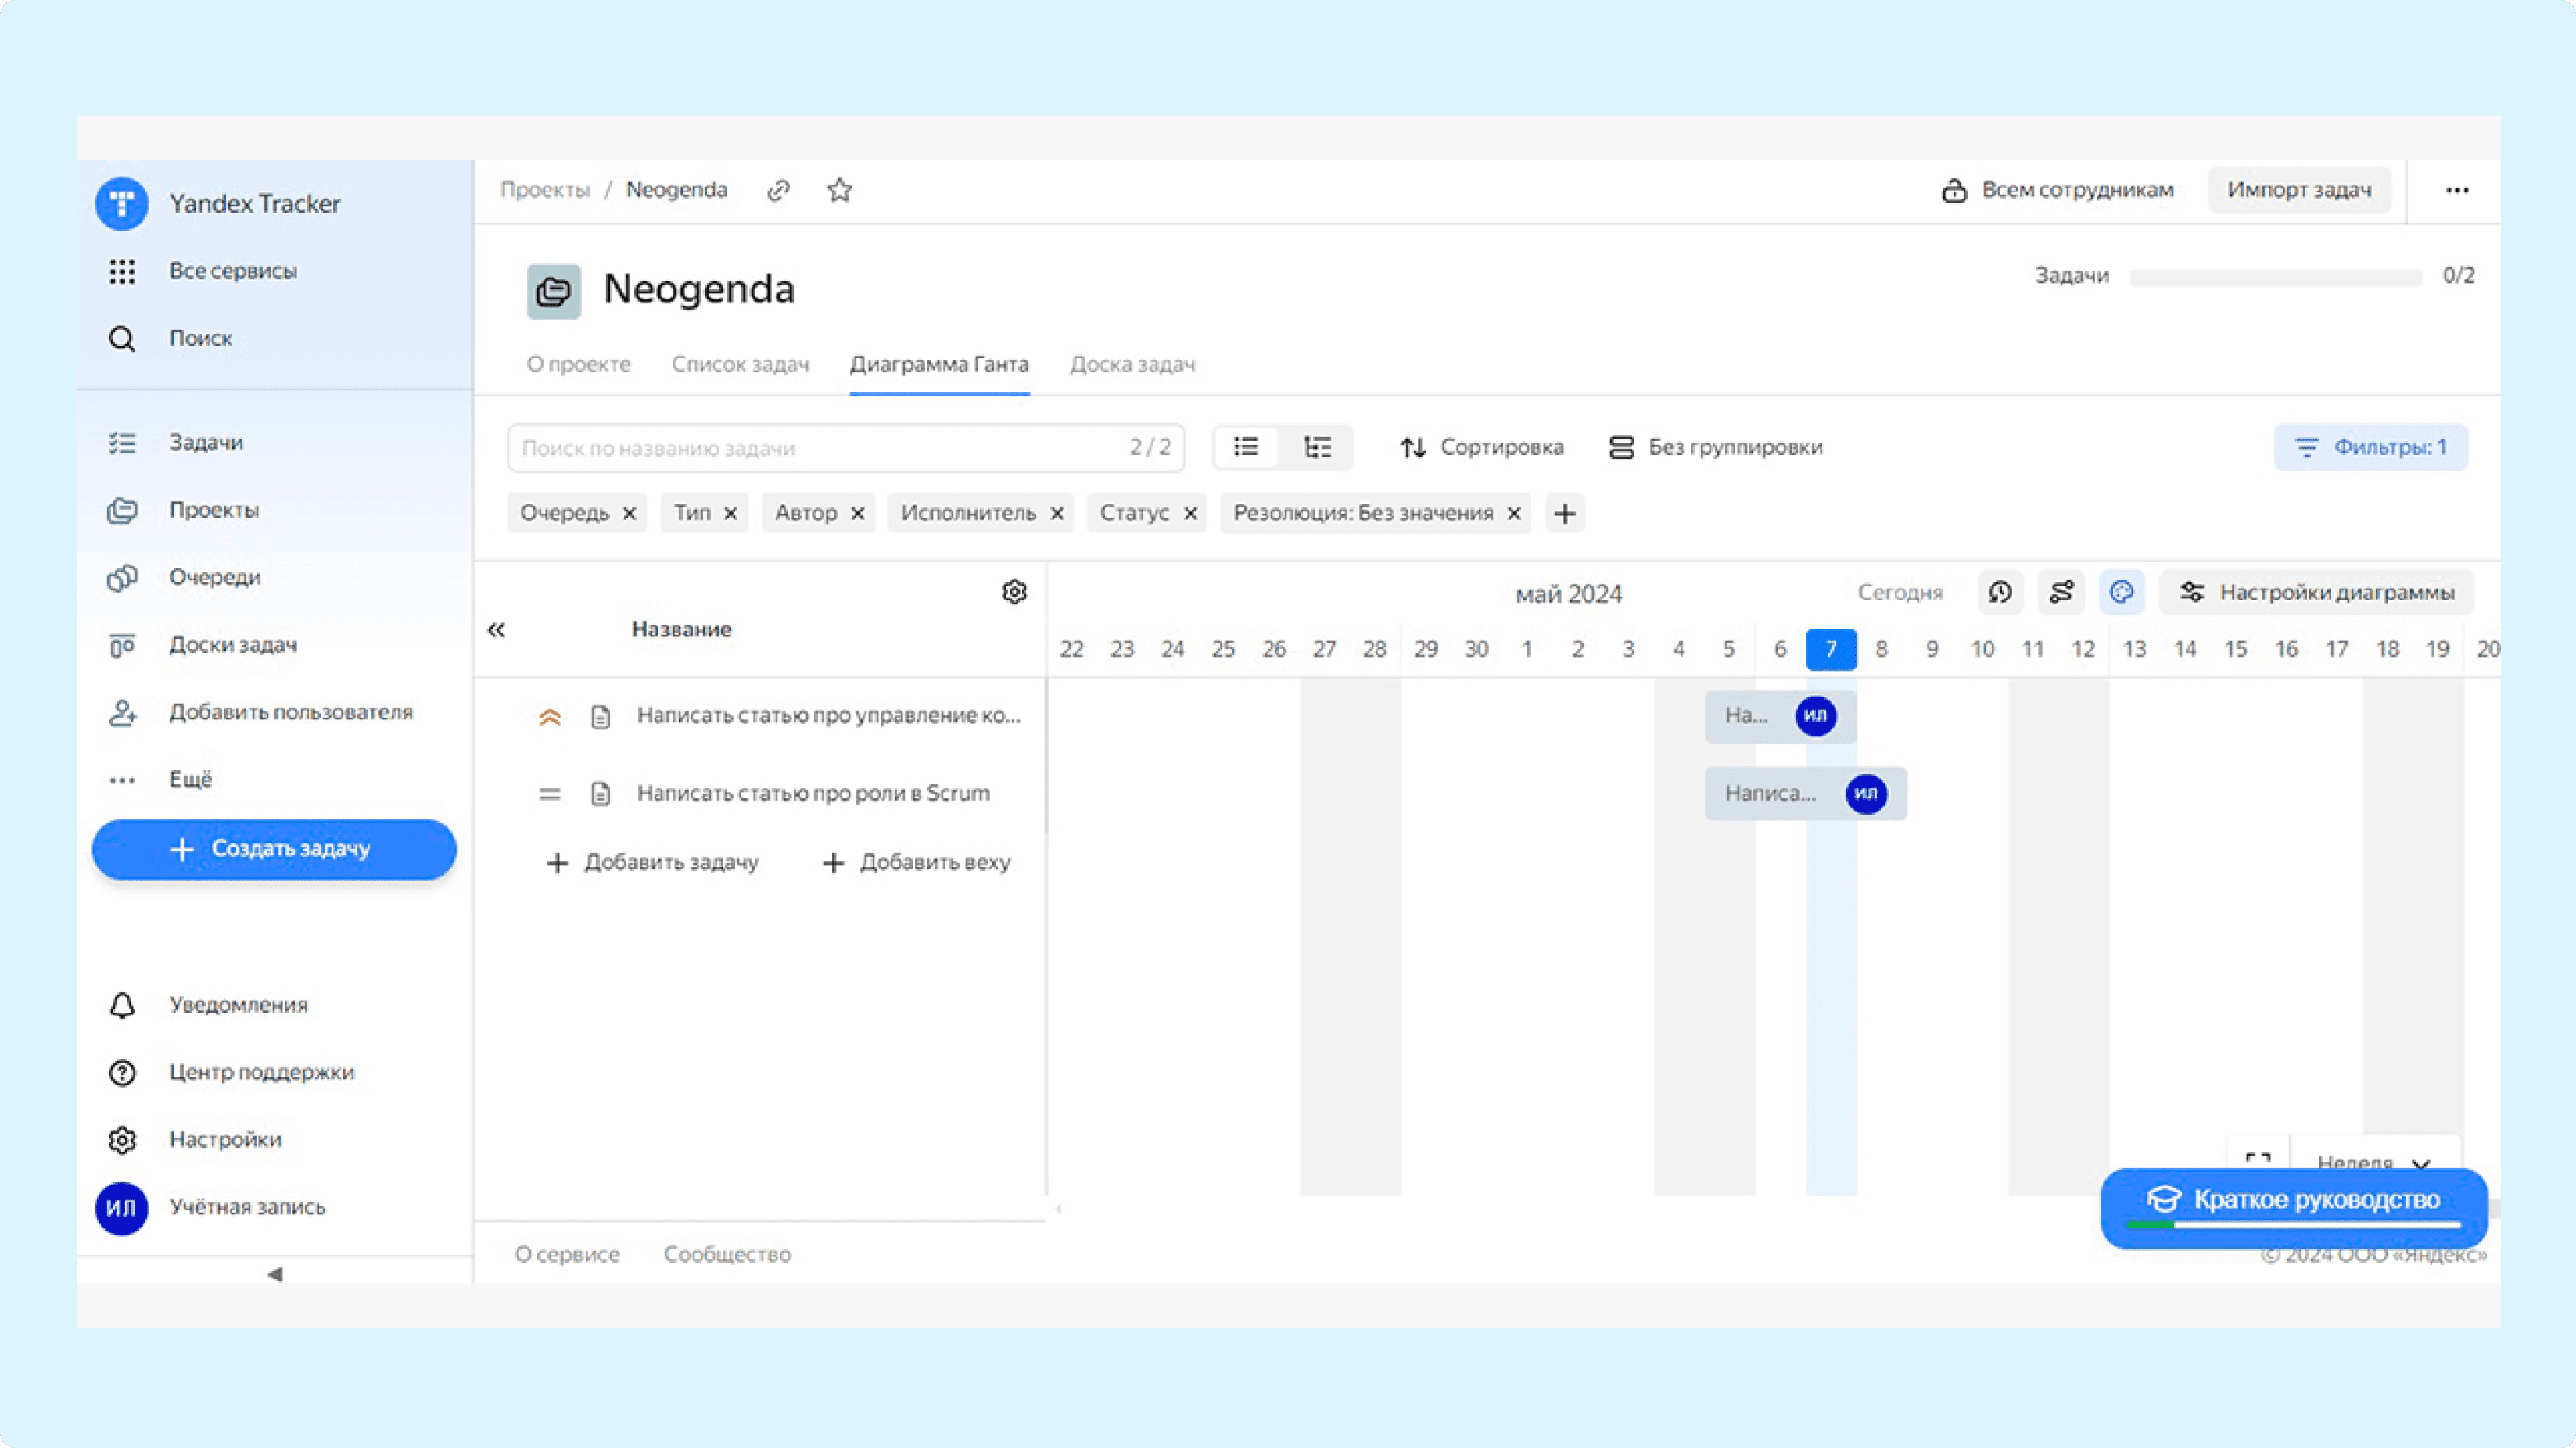2576x1448 pixels.
Task: Click Всем сотрудникам access lock button
Action: [x=2058, y=190]
